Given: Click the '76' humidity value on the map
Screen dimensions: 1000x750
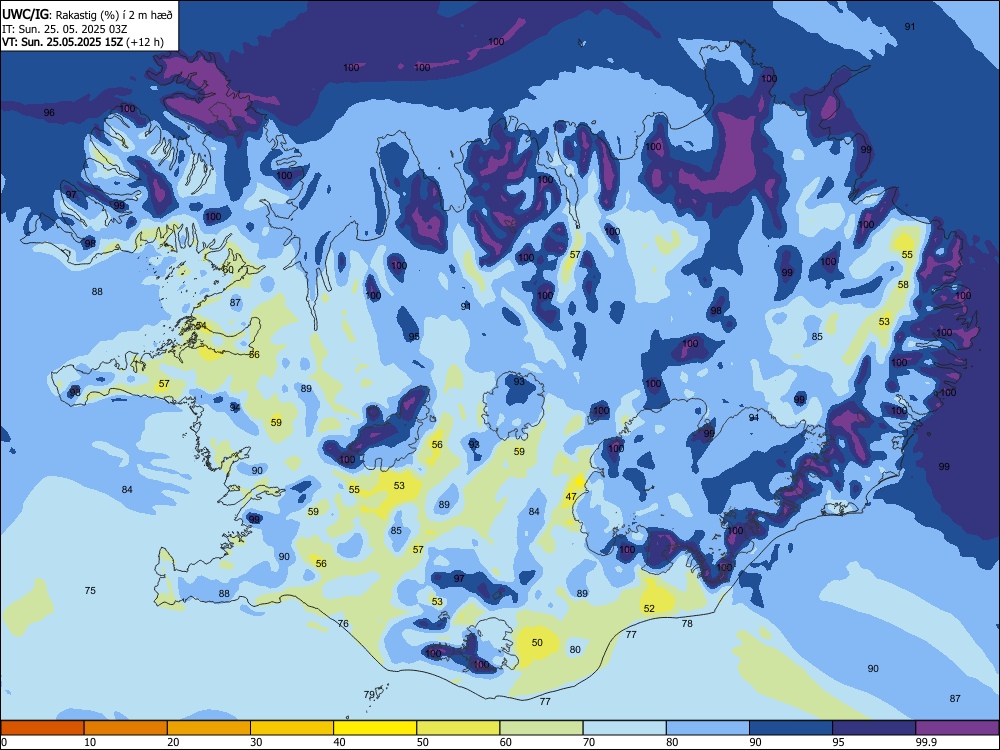Looking at the screenshot, I should [x=343, y=623].
